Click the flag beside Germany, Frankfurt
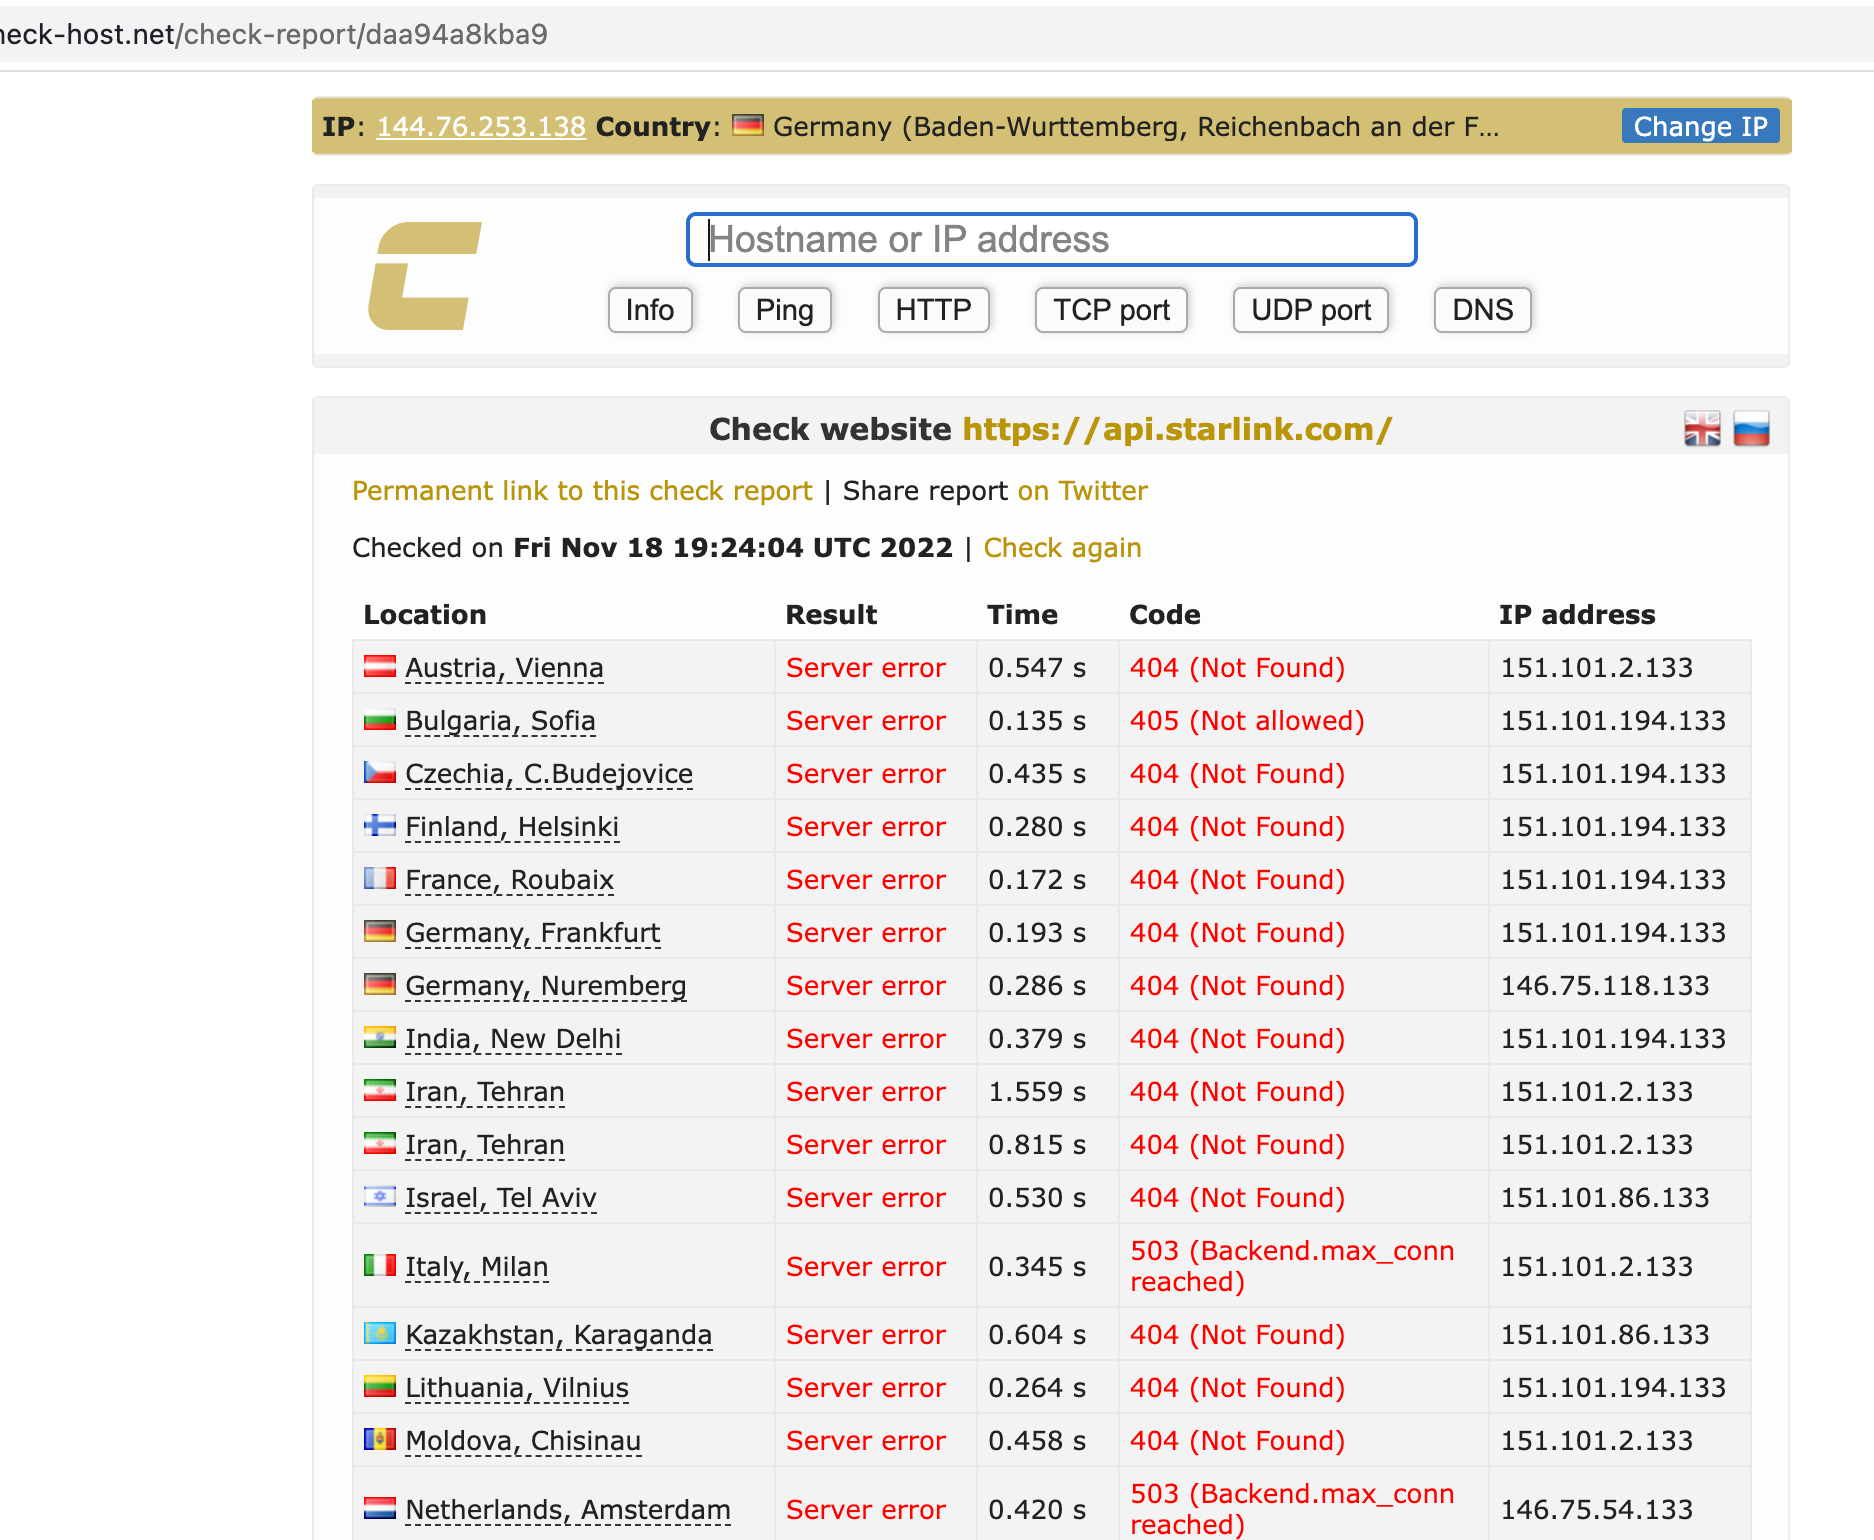The image size is (1874, 1540). (379, 931)
